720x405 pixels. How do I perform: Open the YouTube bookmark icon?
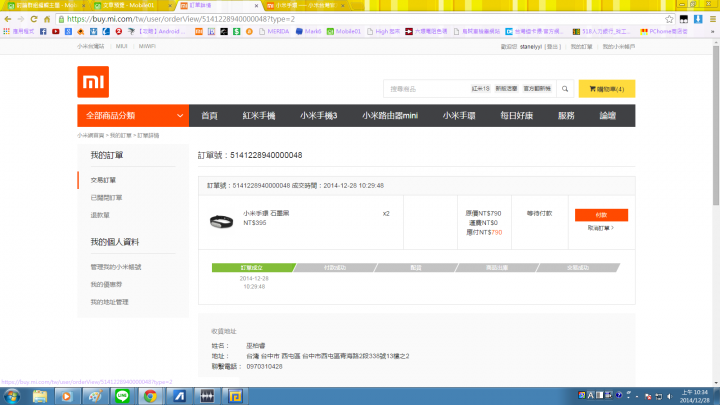(x=56, y=32)
